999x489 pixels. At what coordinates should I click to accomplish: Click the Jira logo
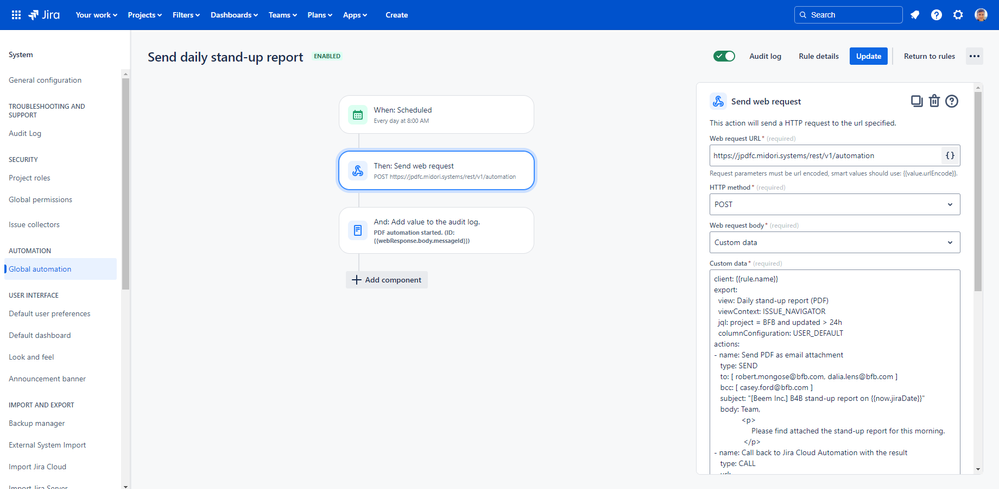pos(44,15)
